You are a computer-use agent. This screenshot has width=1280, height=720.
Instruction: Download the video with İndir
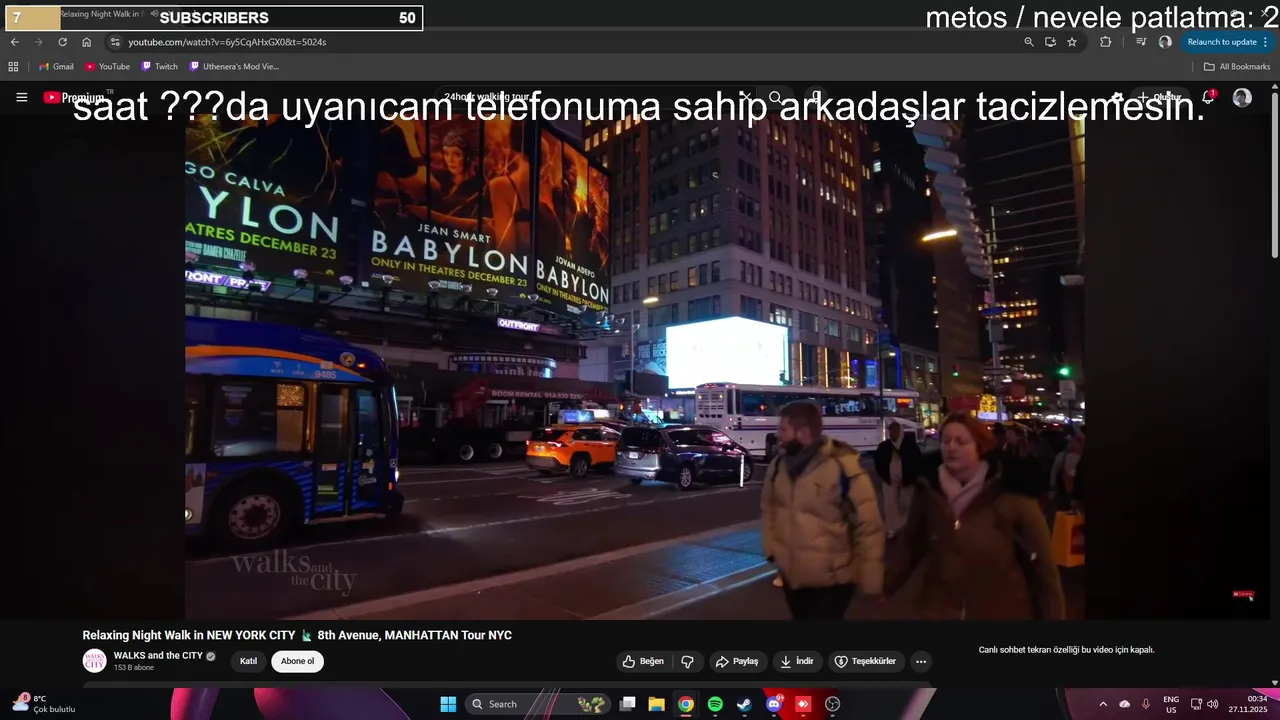click(797, 661)
